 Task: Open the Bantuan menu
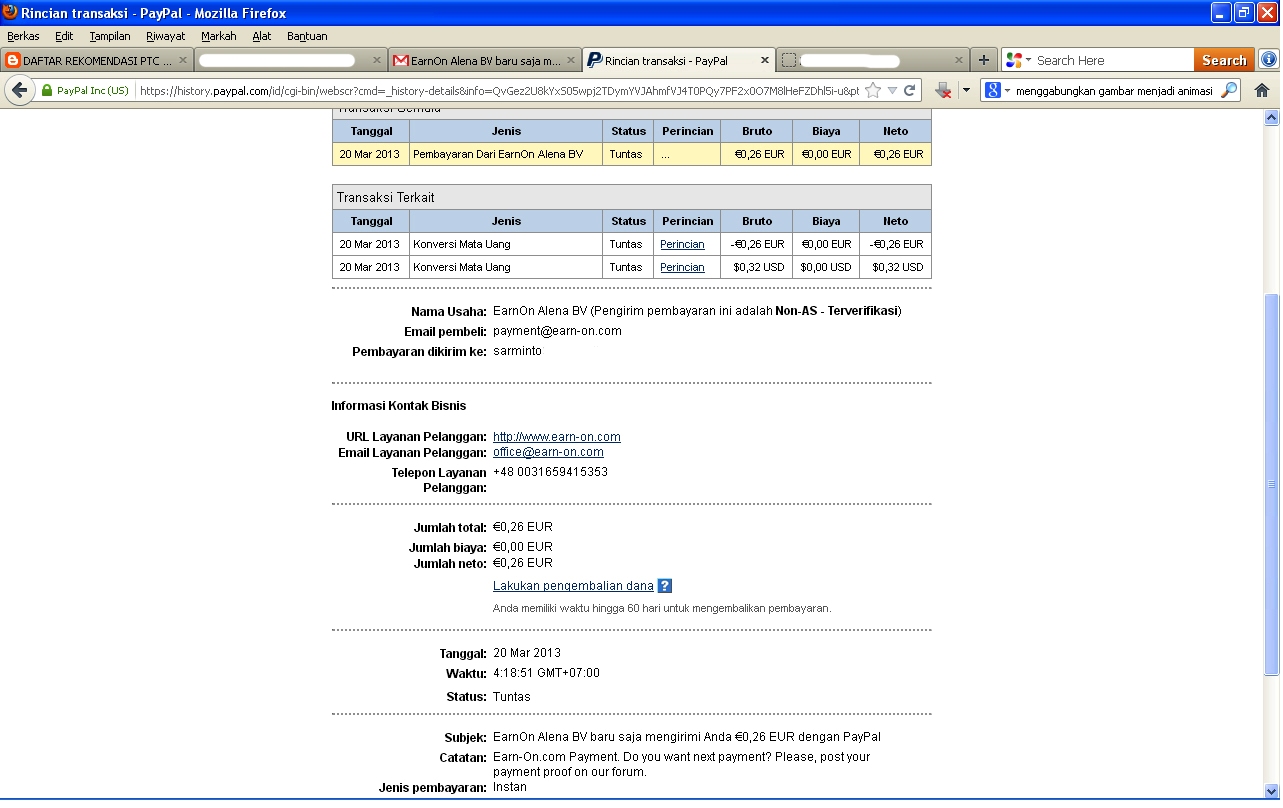pos(307,36)
